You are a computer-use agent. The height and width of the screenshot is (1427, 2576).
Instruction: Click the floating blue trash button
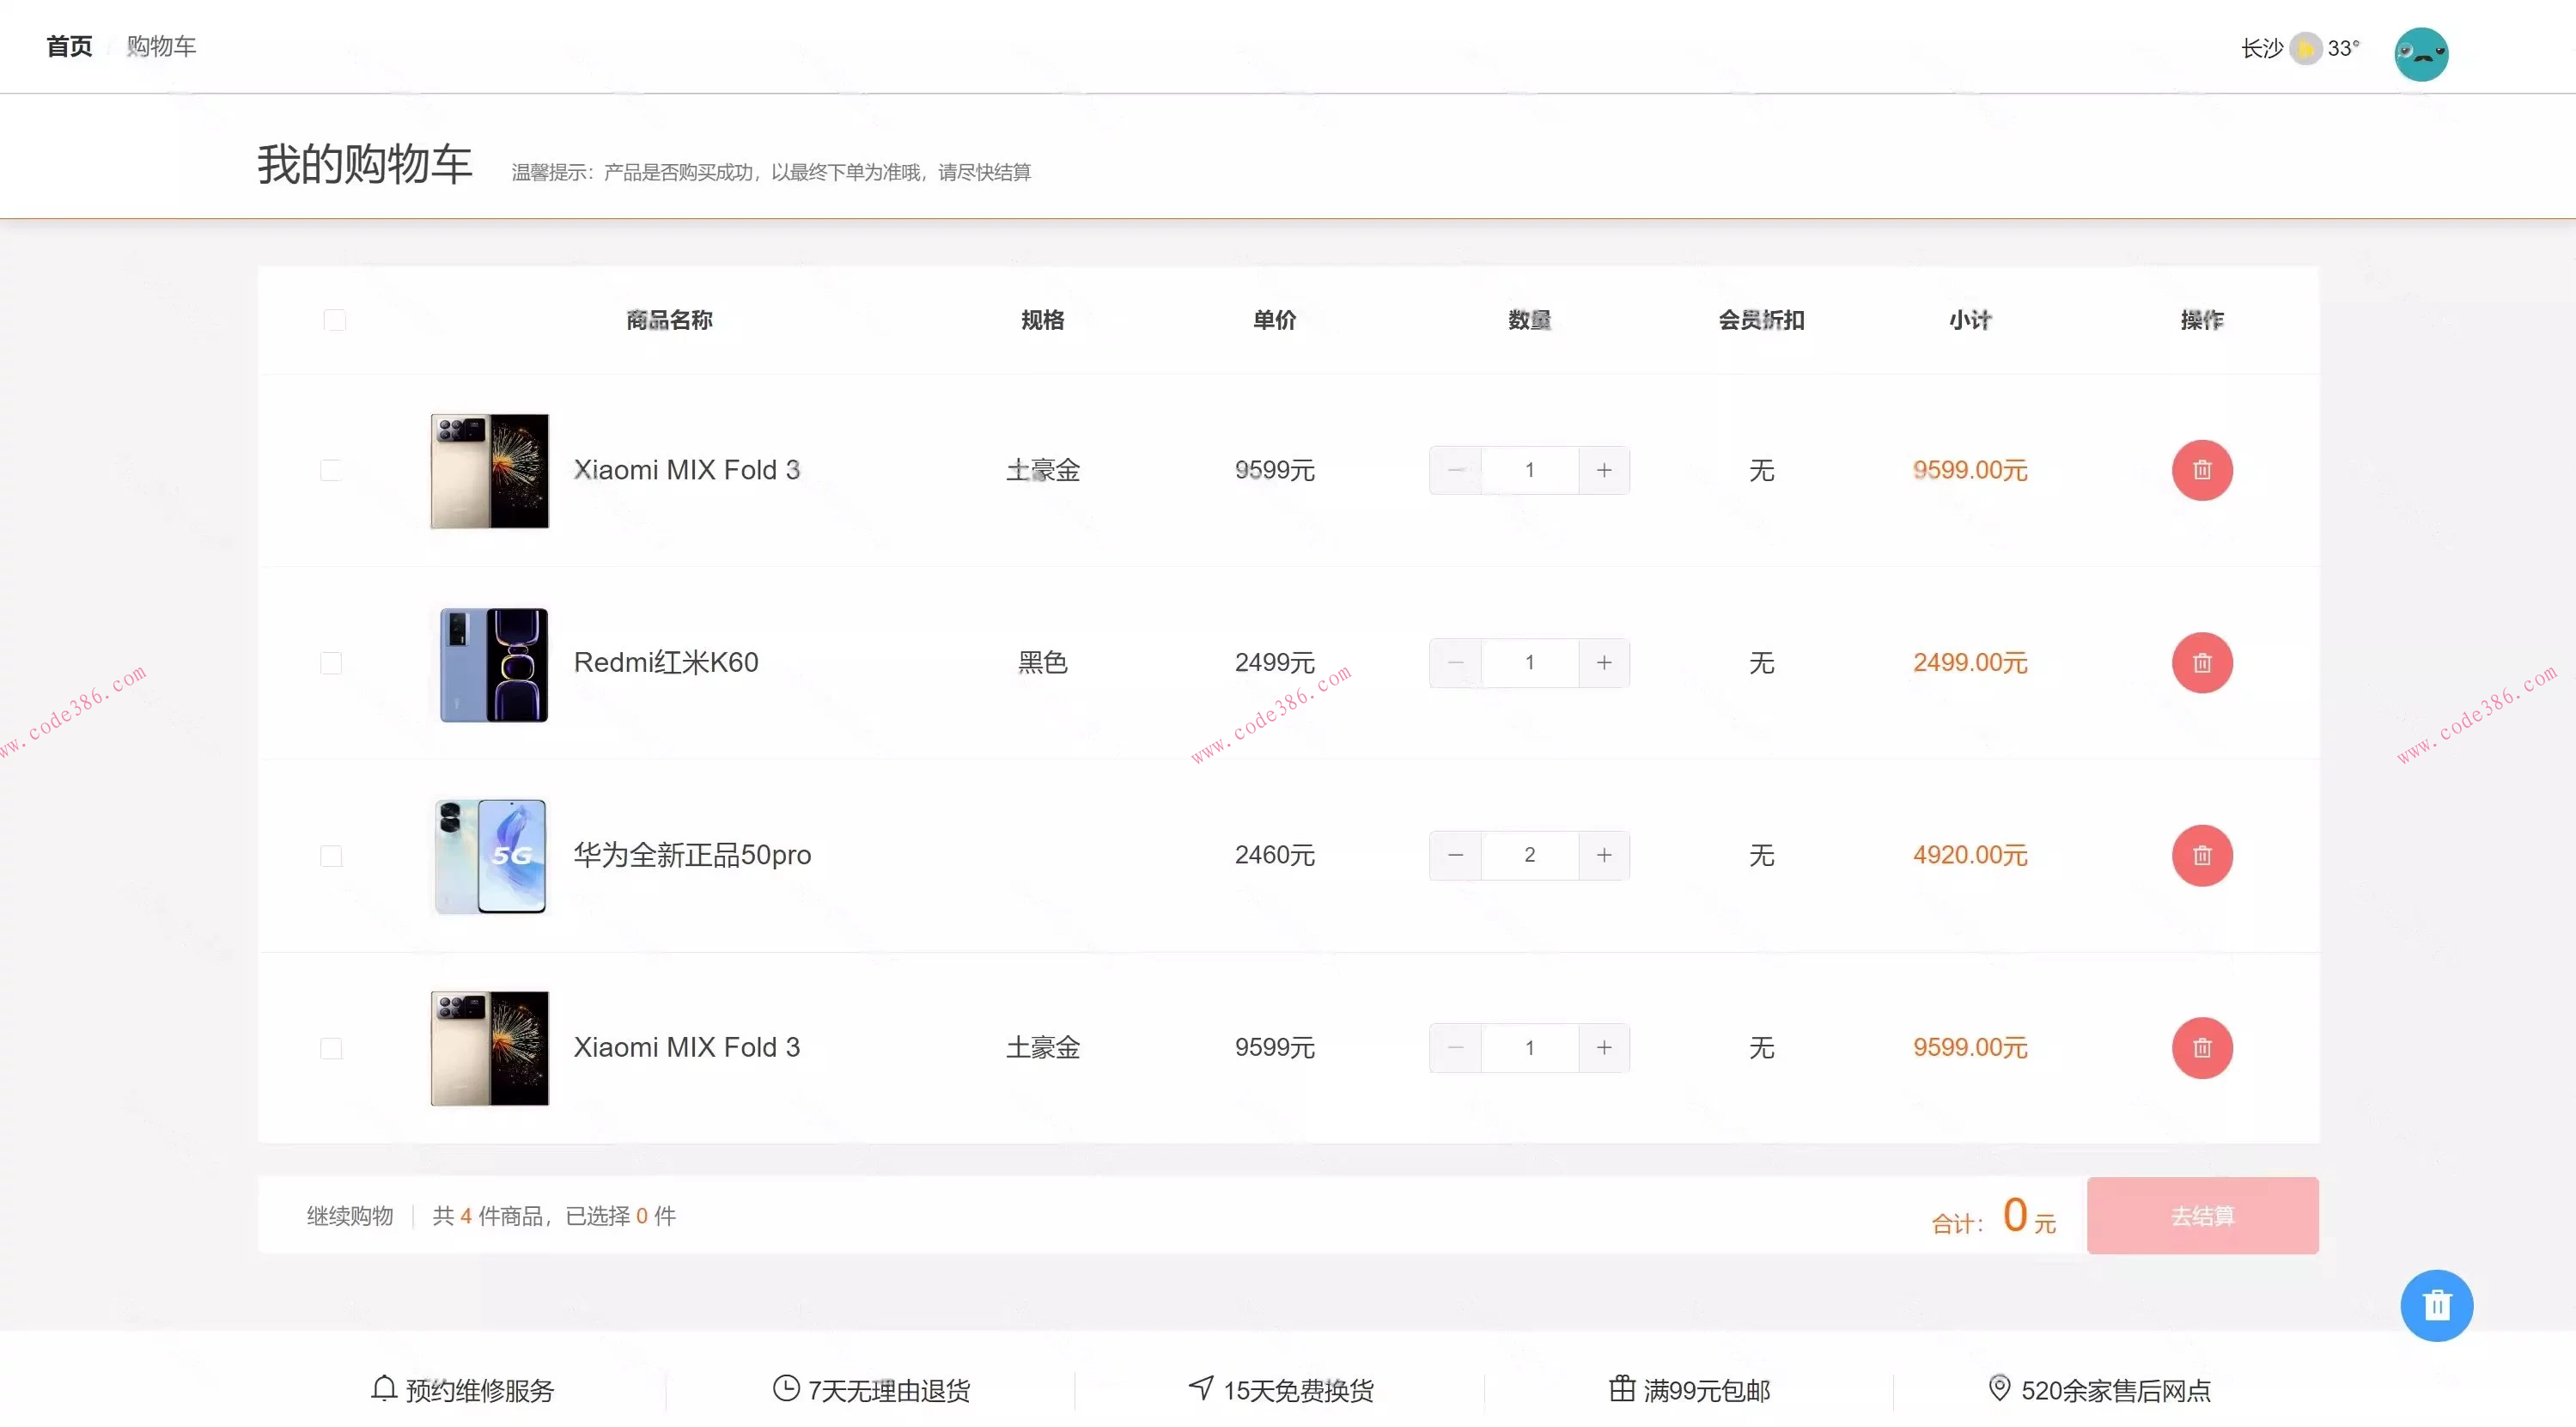2437,1304
